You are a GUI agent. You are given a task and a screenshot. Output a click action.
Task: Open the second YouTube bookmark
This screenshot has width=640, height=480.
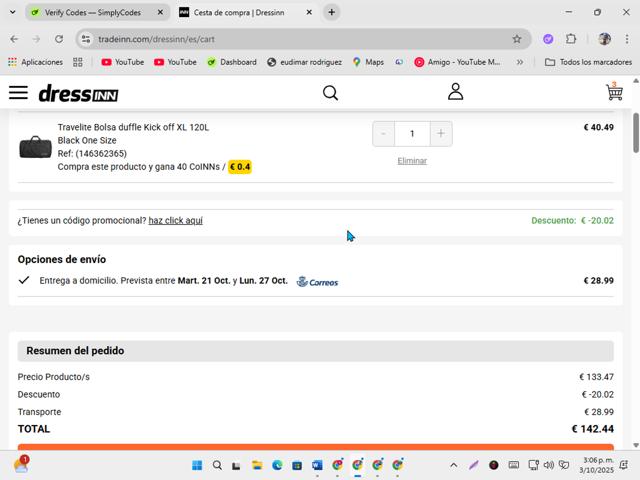[176, 62]
